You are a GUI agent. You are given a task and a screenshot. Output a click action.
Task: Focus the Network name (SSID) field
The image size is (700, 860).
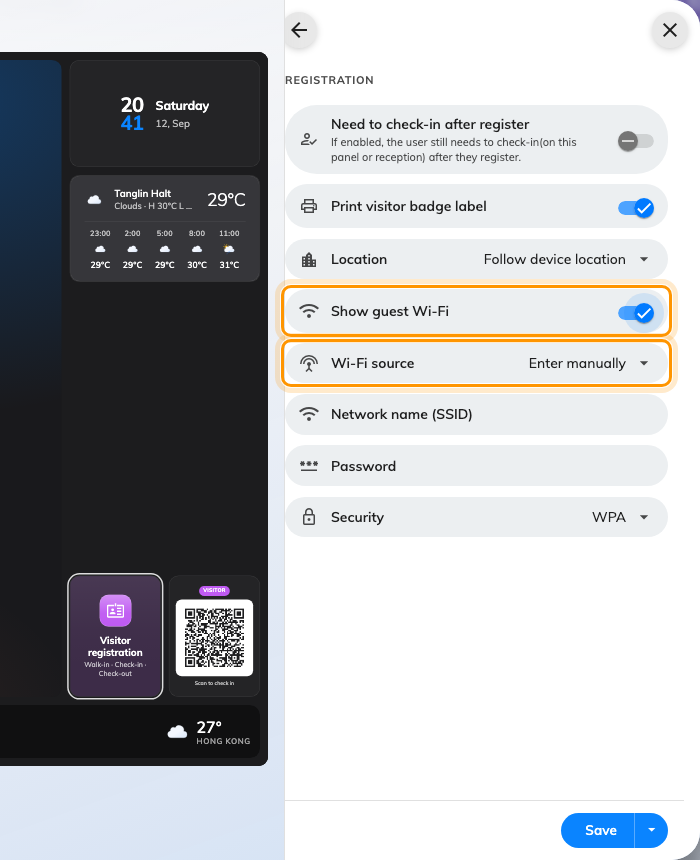tap(476, 415)
